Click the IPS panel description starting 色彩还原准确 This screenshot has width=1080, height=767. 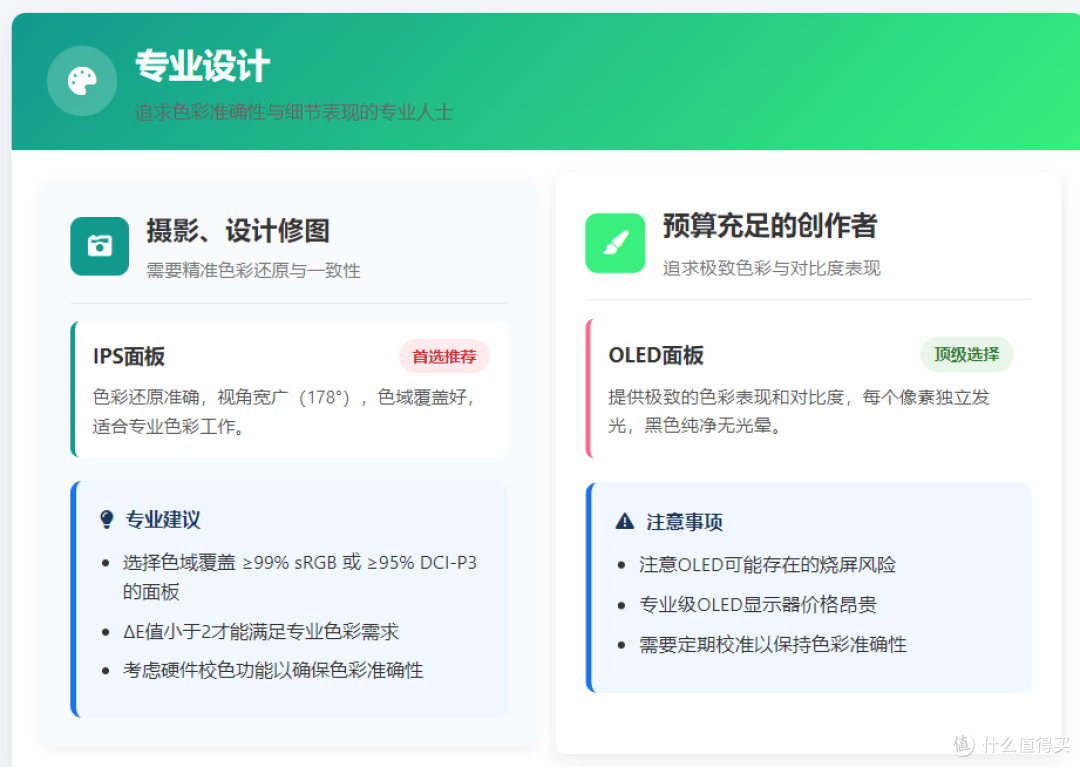click(284, 412)
